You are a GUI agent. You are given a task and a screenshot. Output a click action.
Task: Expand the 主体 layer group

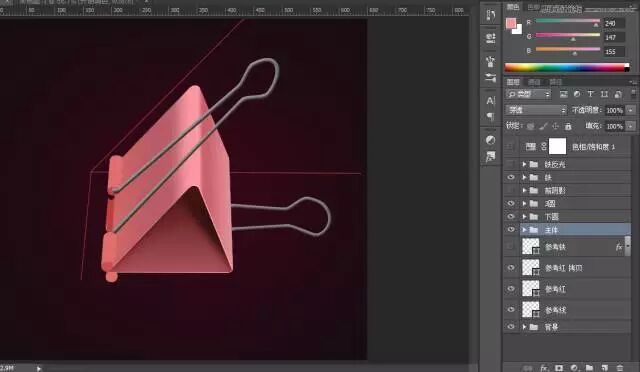coord(524,230)
